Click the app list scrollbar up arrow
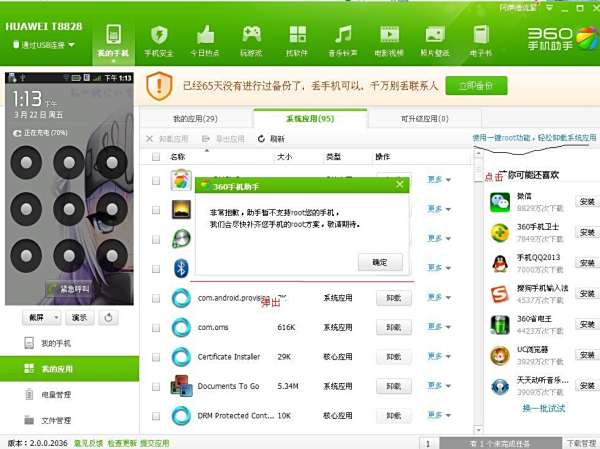 [x=478, y=153]
